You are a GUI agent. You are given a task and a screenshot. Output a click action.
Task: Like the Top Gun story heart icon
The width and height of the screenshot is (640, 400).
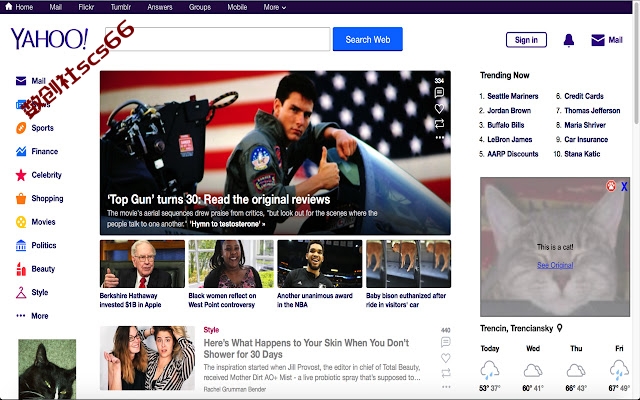tap(439, 108)
